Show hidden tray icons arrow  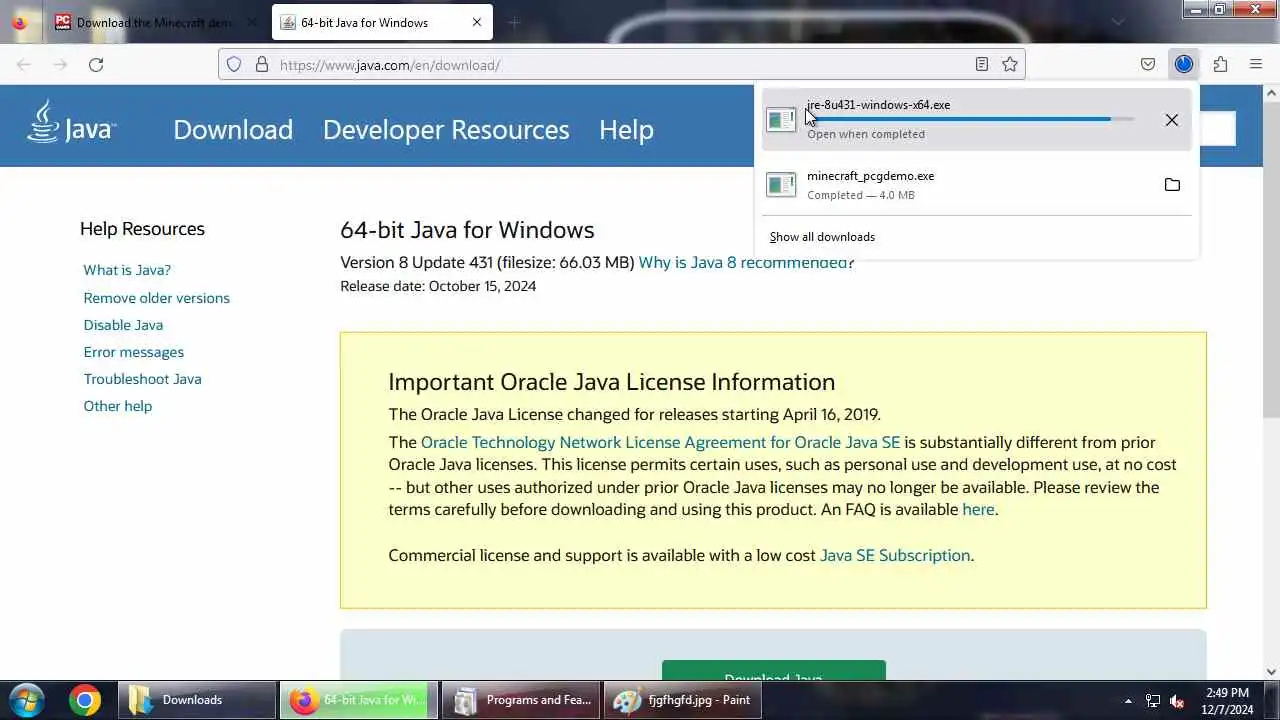tap(1128, 701)
